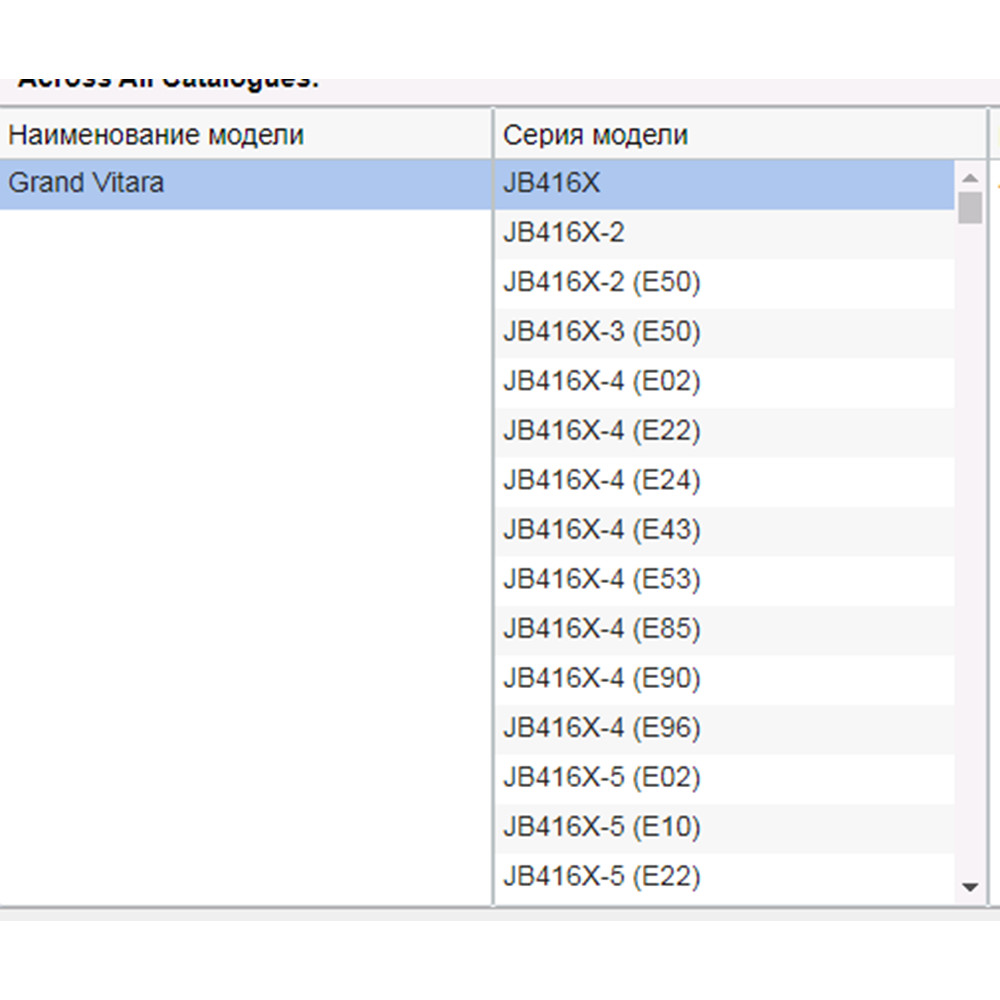Select JB416X-5 (E02) series
The image size is (1000, 1000).
coord(602,778)
